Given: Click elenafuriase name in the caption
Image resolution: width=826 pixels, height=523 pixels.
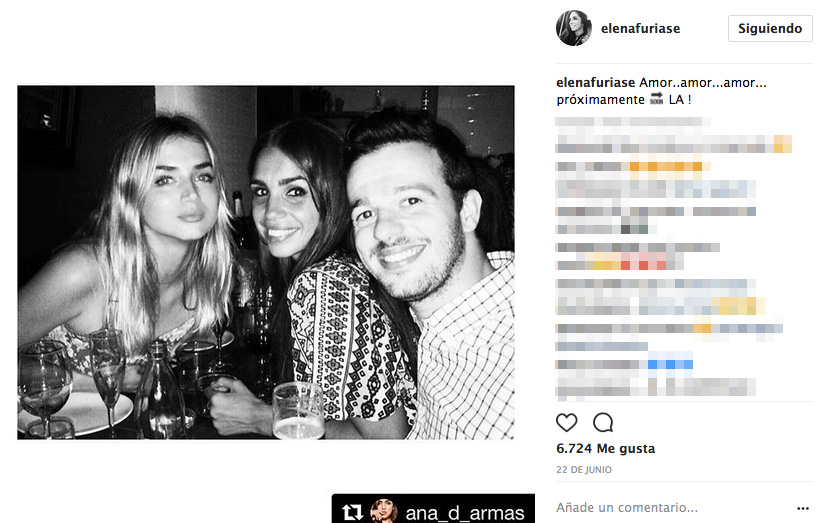Looking at the screenshot, I should [x=595, y=83].
